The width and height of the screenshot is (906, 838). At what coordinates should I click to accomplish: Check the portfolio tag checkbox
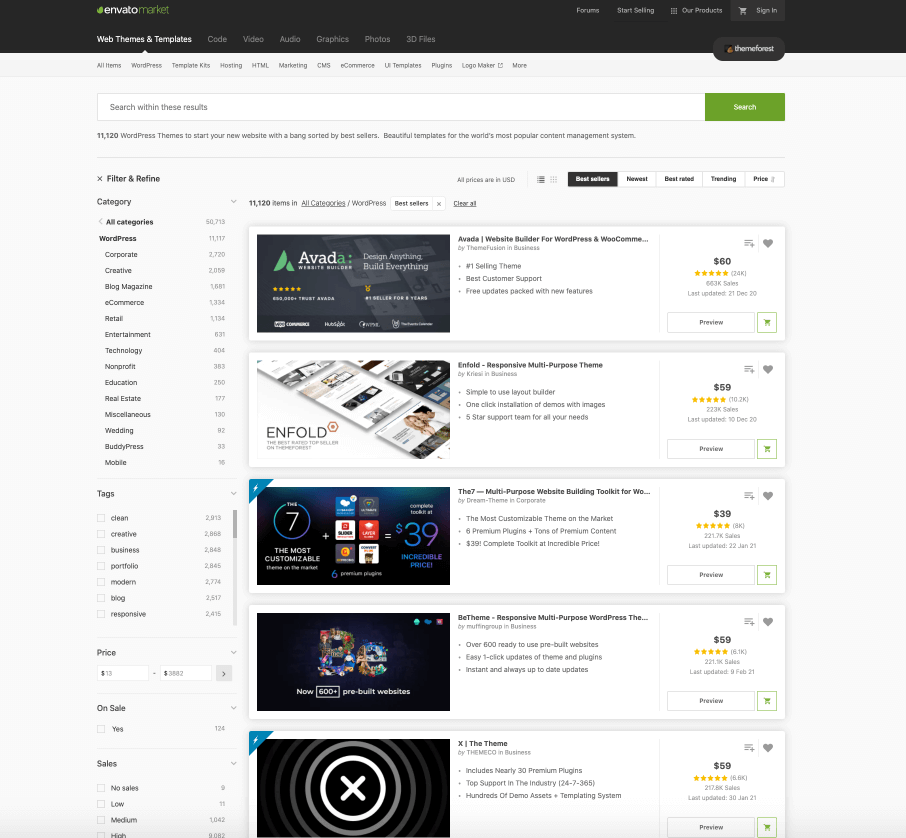tap(101, 566)
